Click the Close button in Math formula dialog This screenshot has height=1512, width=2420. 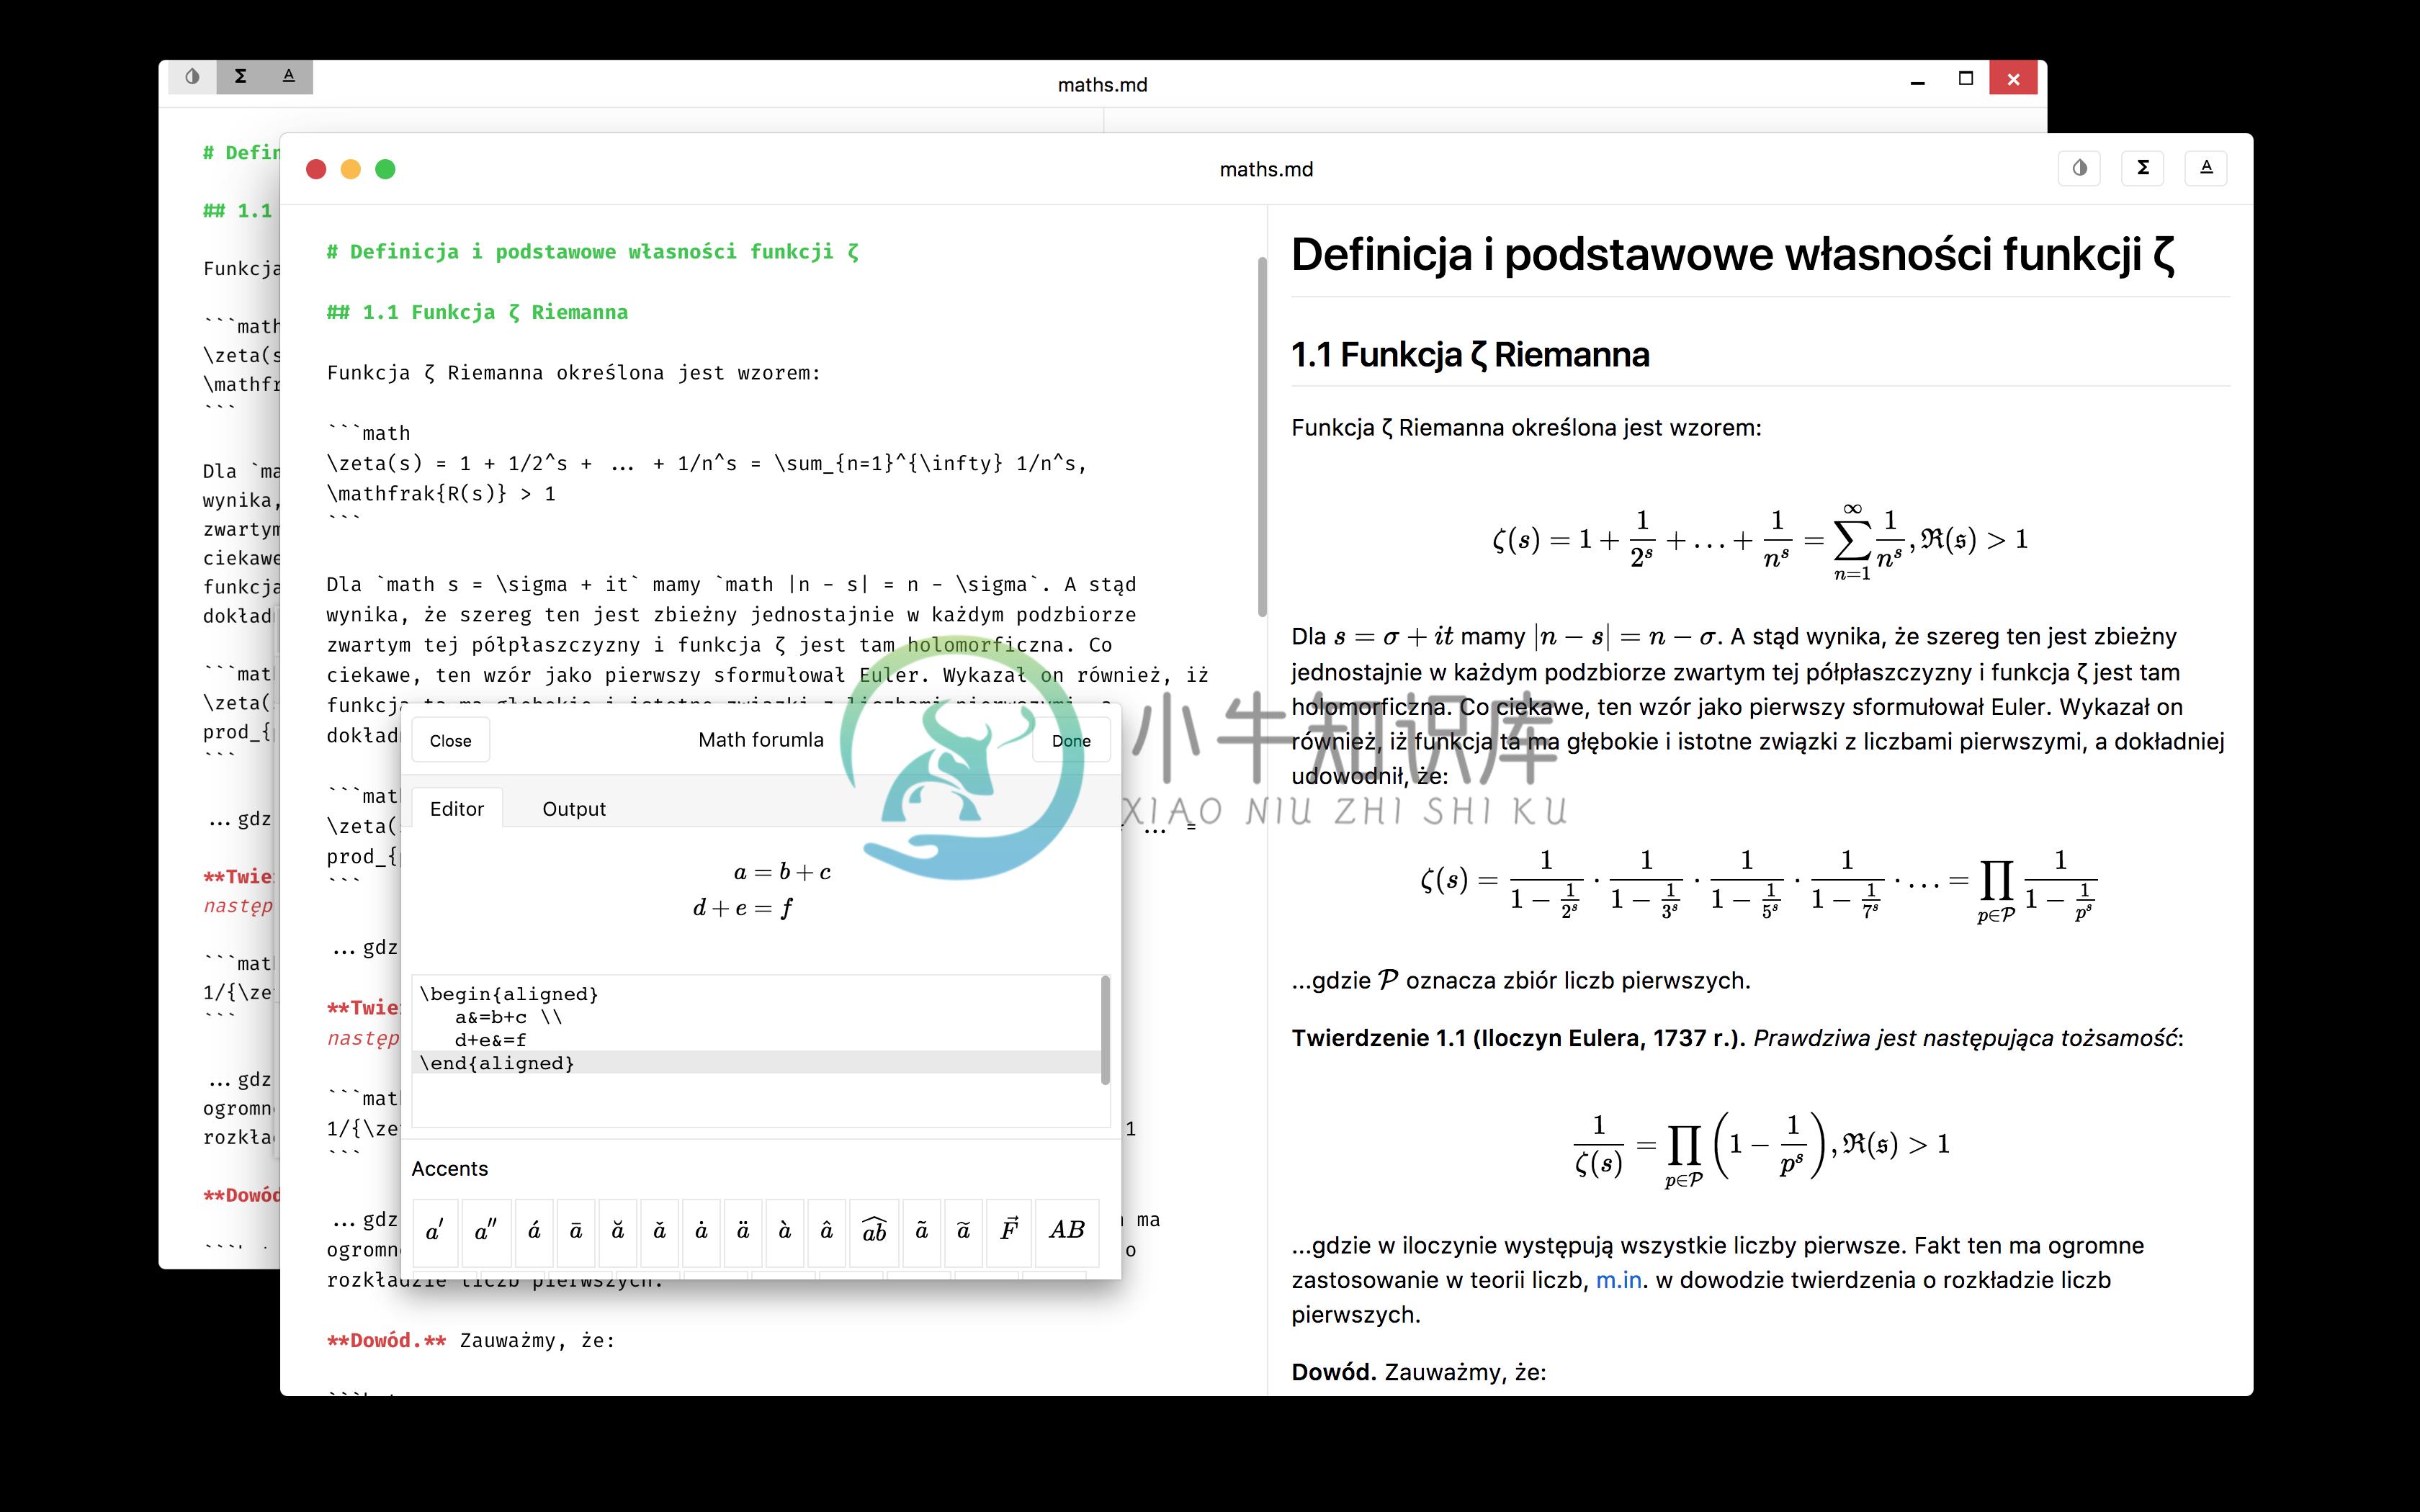(x=450, y=740)
